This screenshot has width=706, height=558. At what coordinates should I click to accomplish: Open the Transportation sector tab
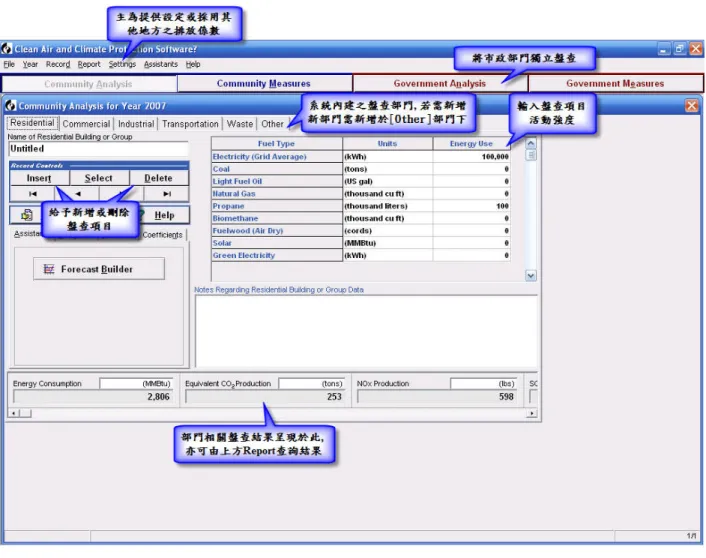tap(190, 124)
